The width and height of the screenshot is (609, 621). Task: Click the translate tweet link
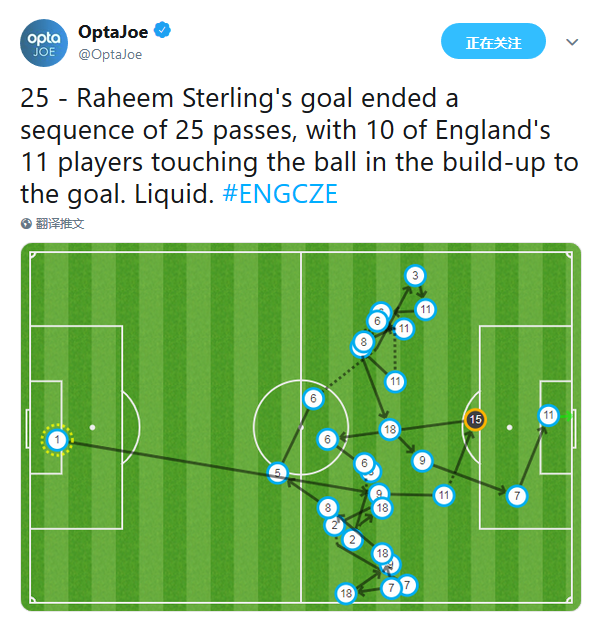pyautogui.click(x=60, y=224)
